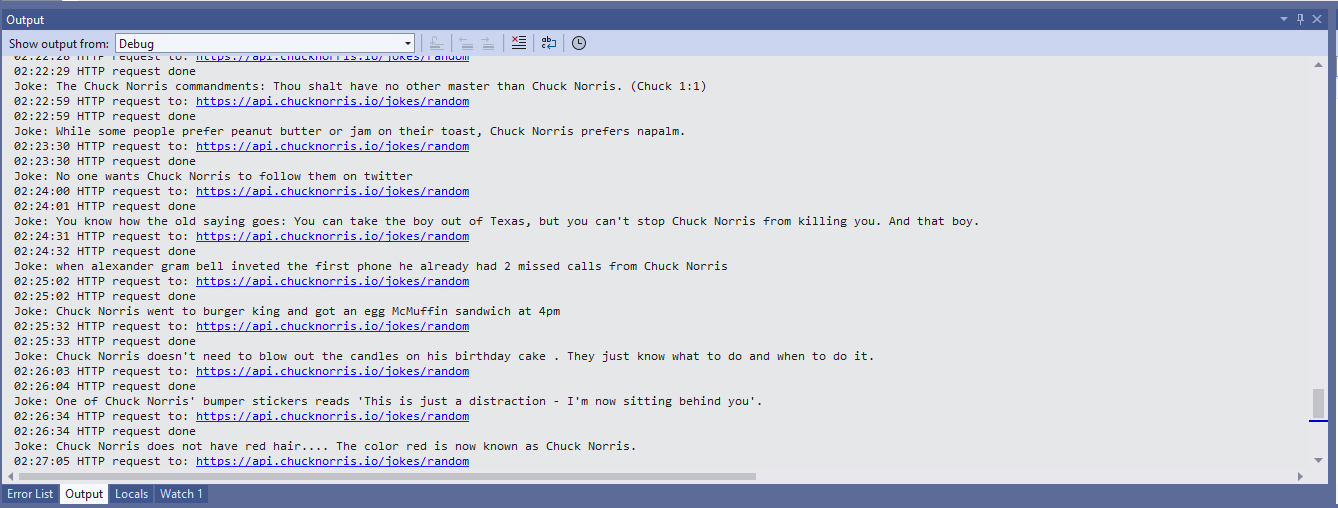
Task: Click the Go to Next Message icon
Action: click(x=488, y=43)
